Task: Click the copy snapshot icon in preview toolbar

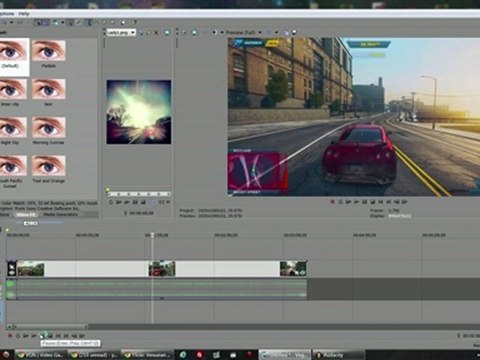Action: [286, 32]
